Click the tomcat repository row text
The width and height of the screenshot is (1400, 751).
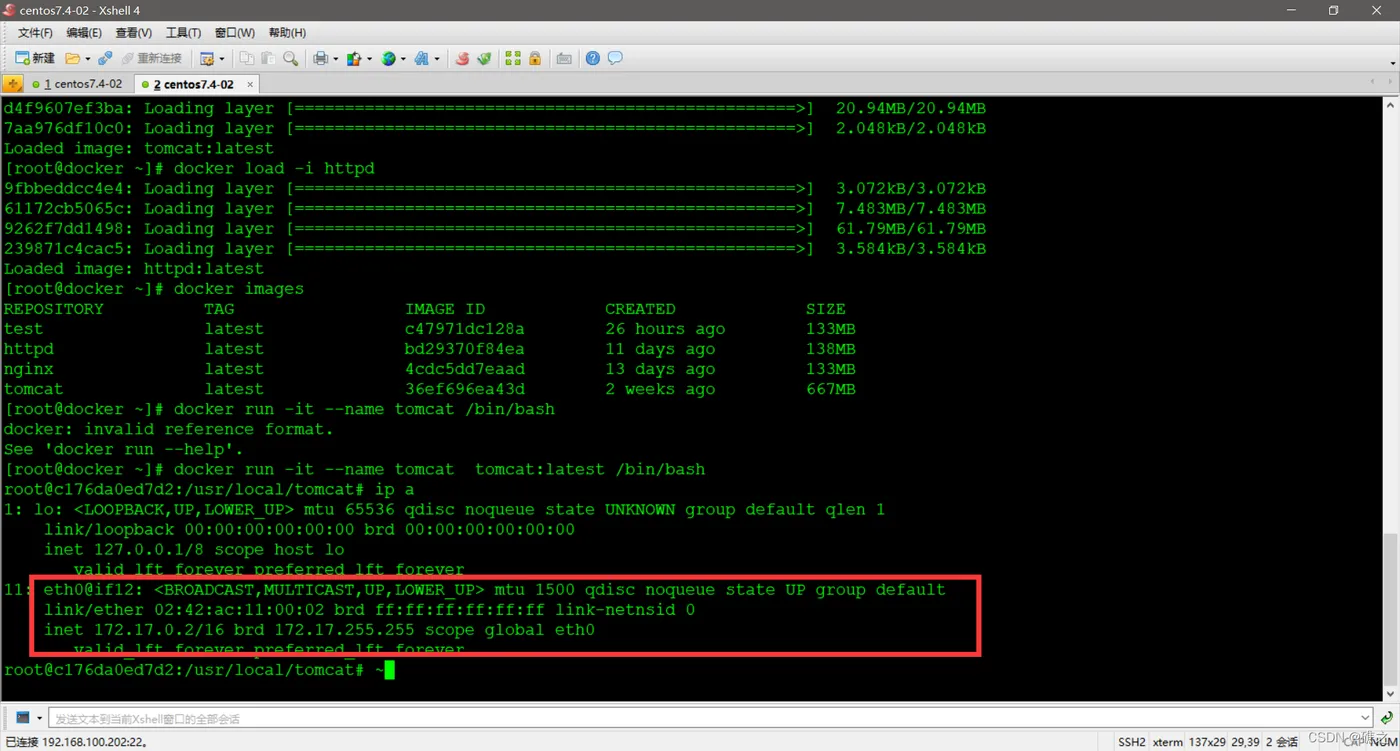click(x=33, y=389)
